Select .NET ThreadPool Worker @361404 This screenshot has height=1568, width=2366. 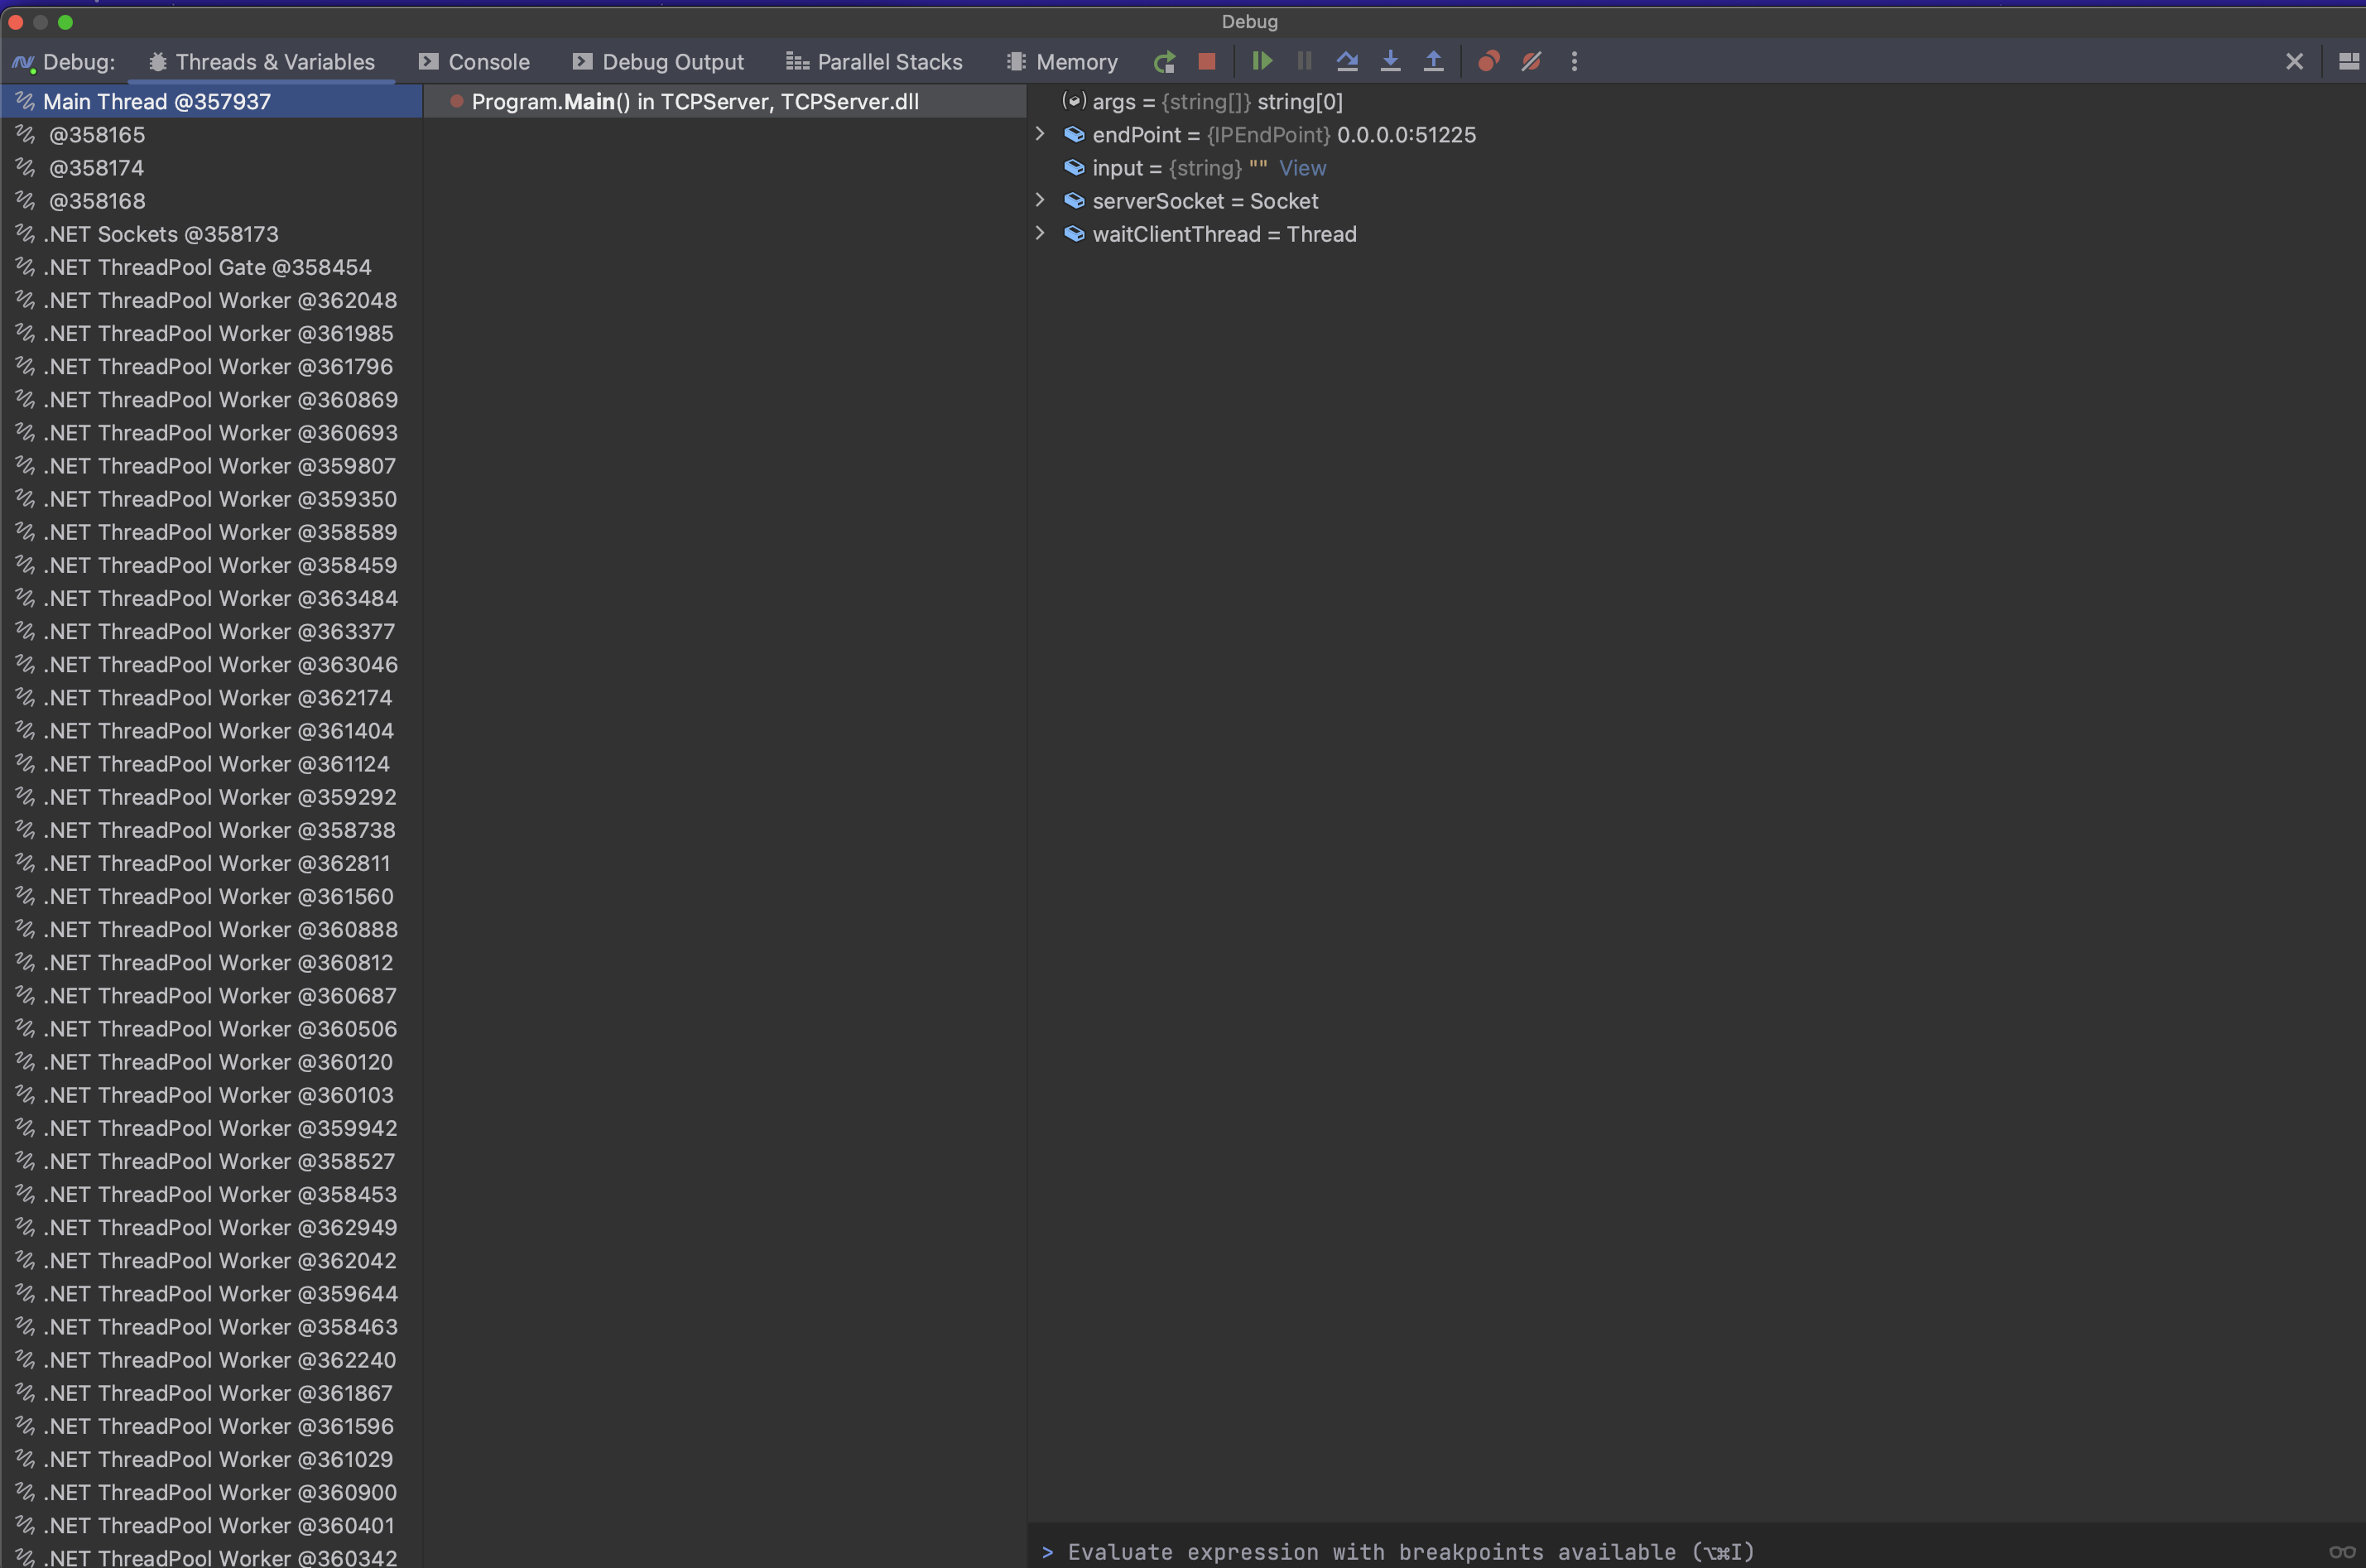pyautogui.click(x=211, y=730)
